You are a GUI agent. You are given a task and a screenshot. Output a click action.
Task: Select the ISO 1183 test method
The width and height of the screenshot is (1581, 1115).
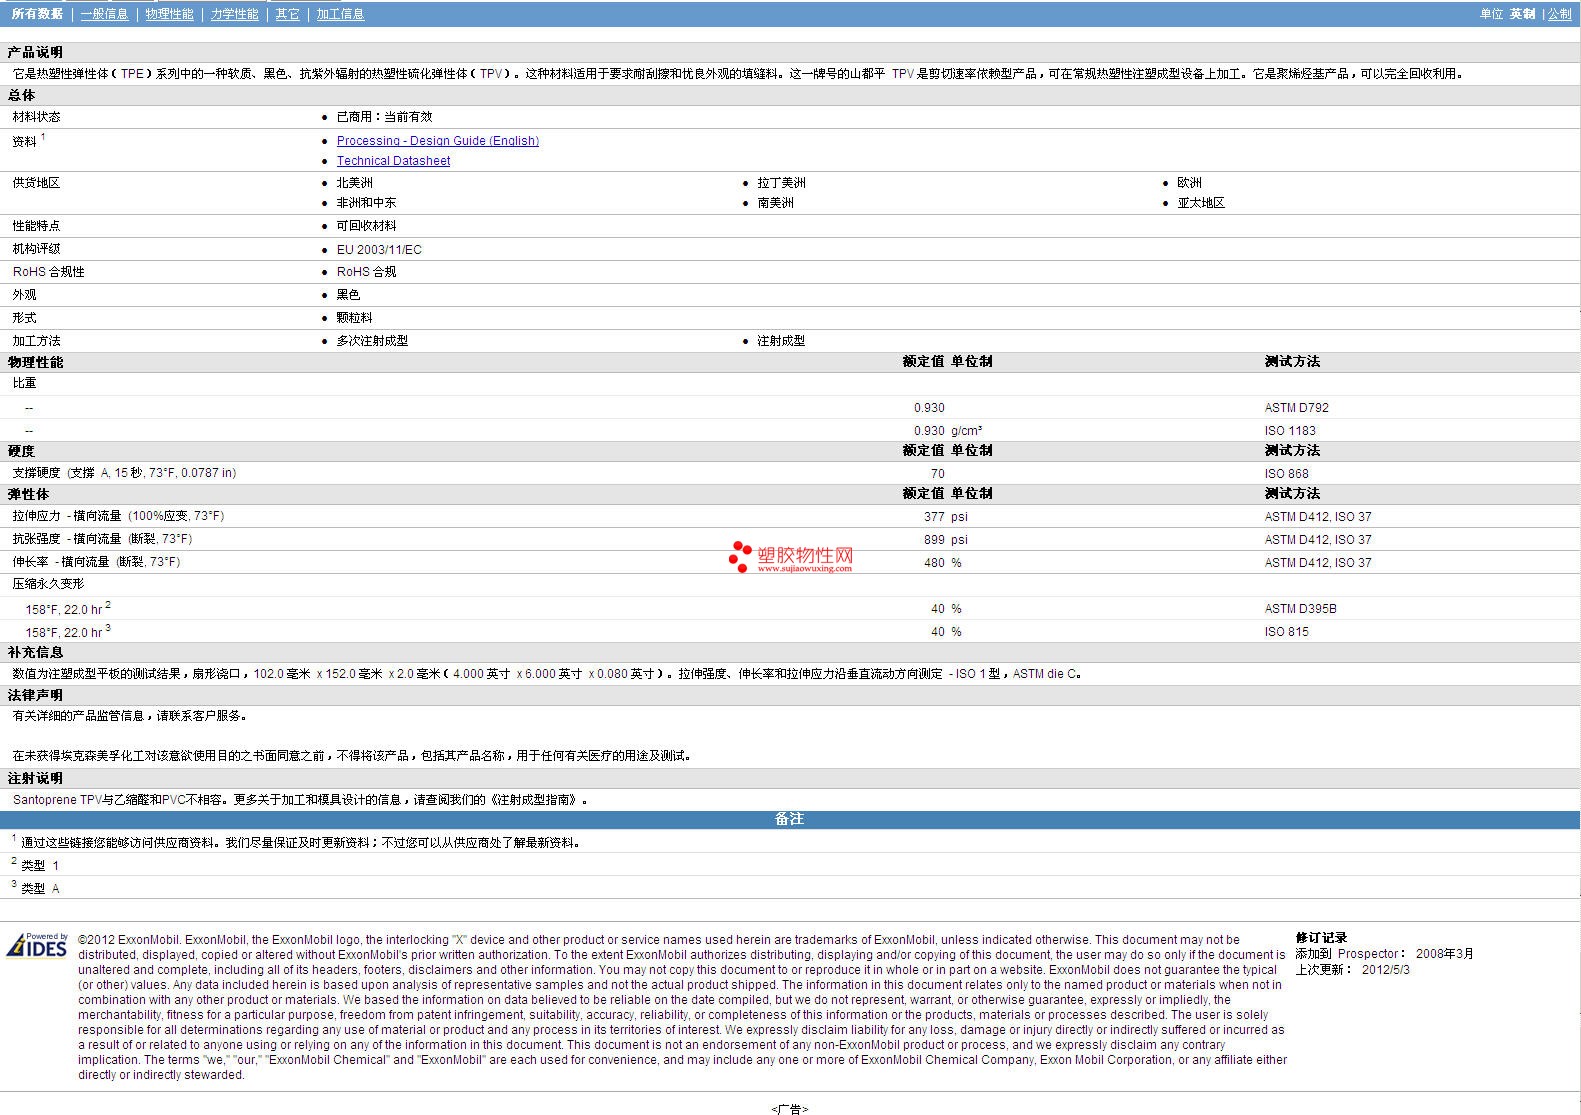tap(1290, 431)
